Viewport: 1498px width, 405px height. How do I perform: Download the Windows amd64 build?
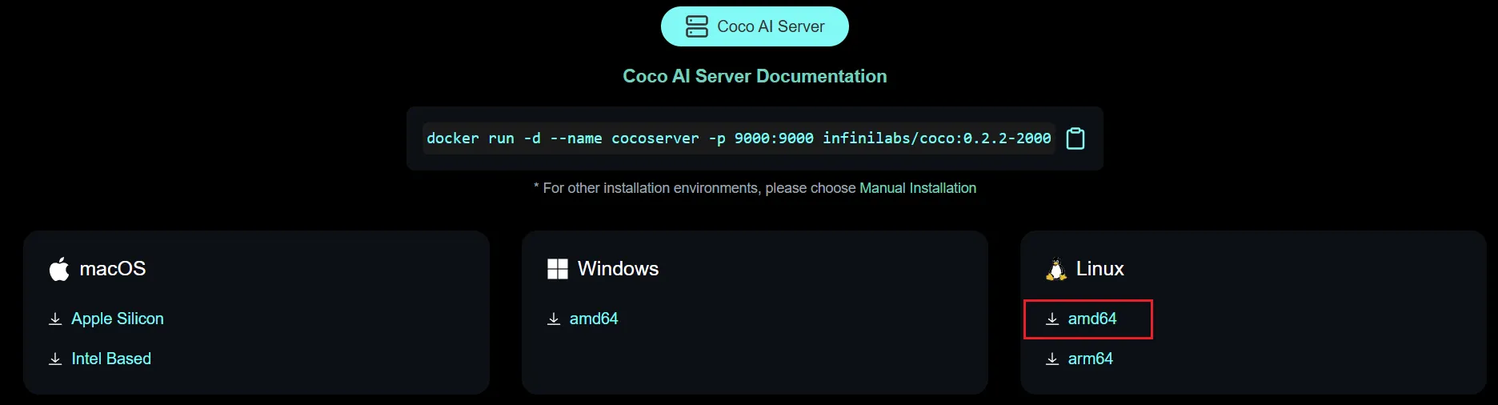point(594,319)
